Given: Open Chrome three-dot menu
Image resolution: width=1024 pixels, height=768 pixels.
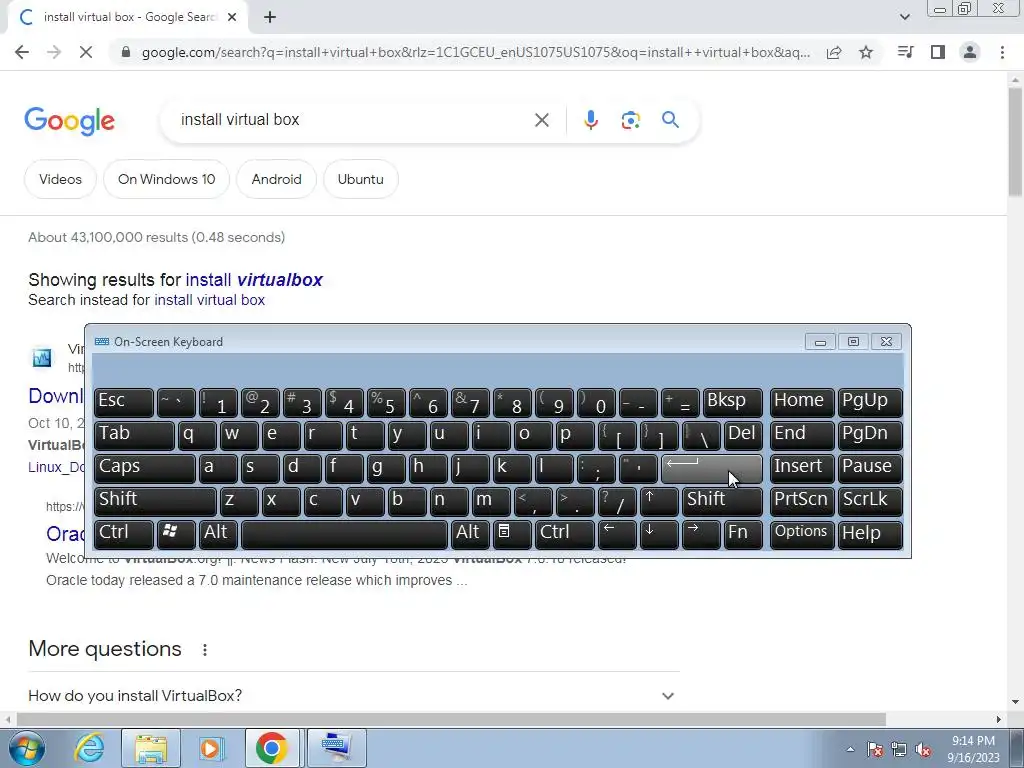Looking at the screenshot, I should pyautogui.click(x=1002, y=52).
